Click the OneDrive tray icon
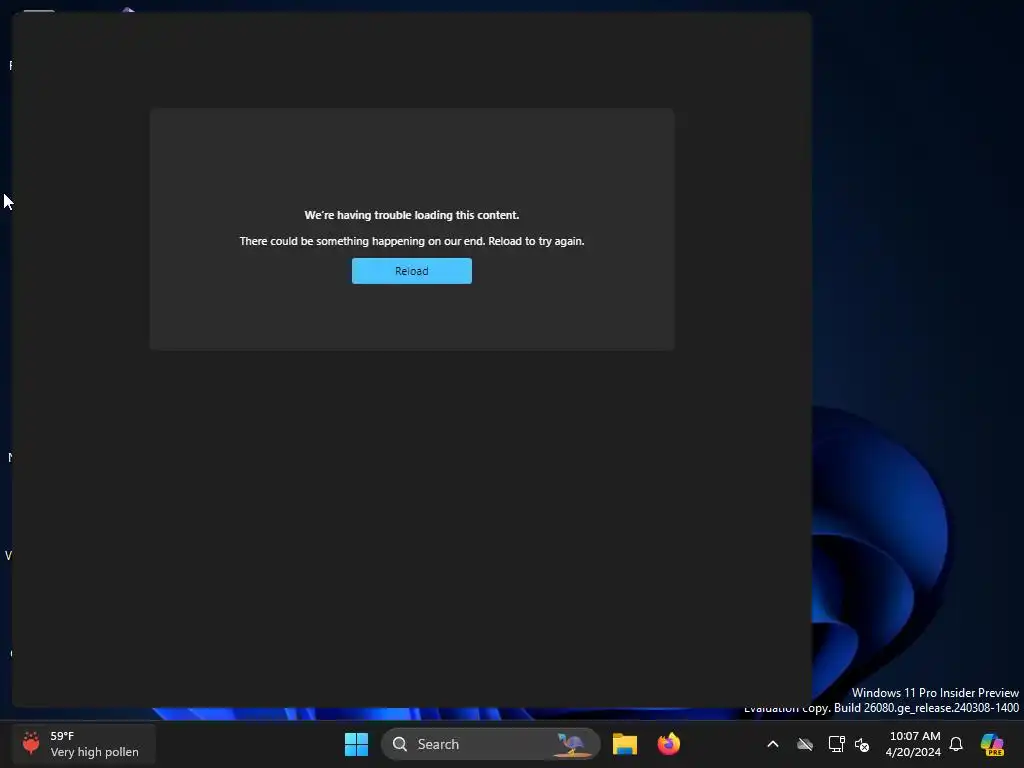The width and height of the screenshot is (1024, 768). pyautogui.click(x=805, y=744)
